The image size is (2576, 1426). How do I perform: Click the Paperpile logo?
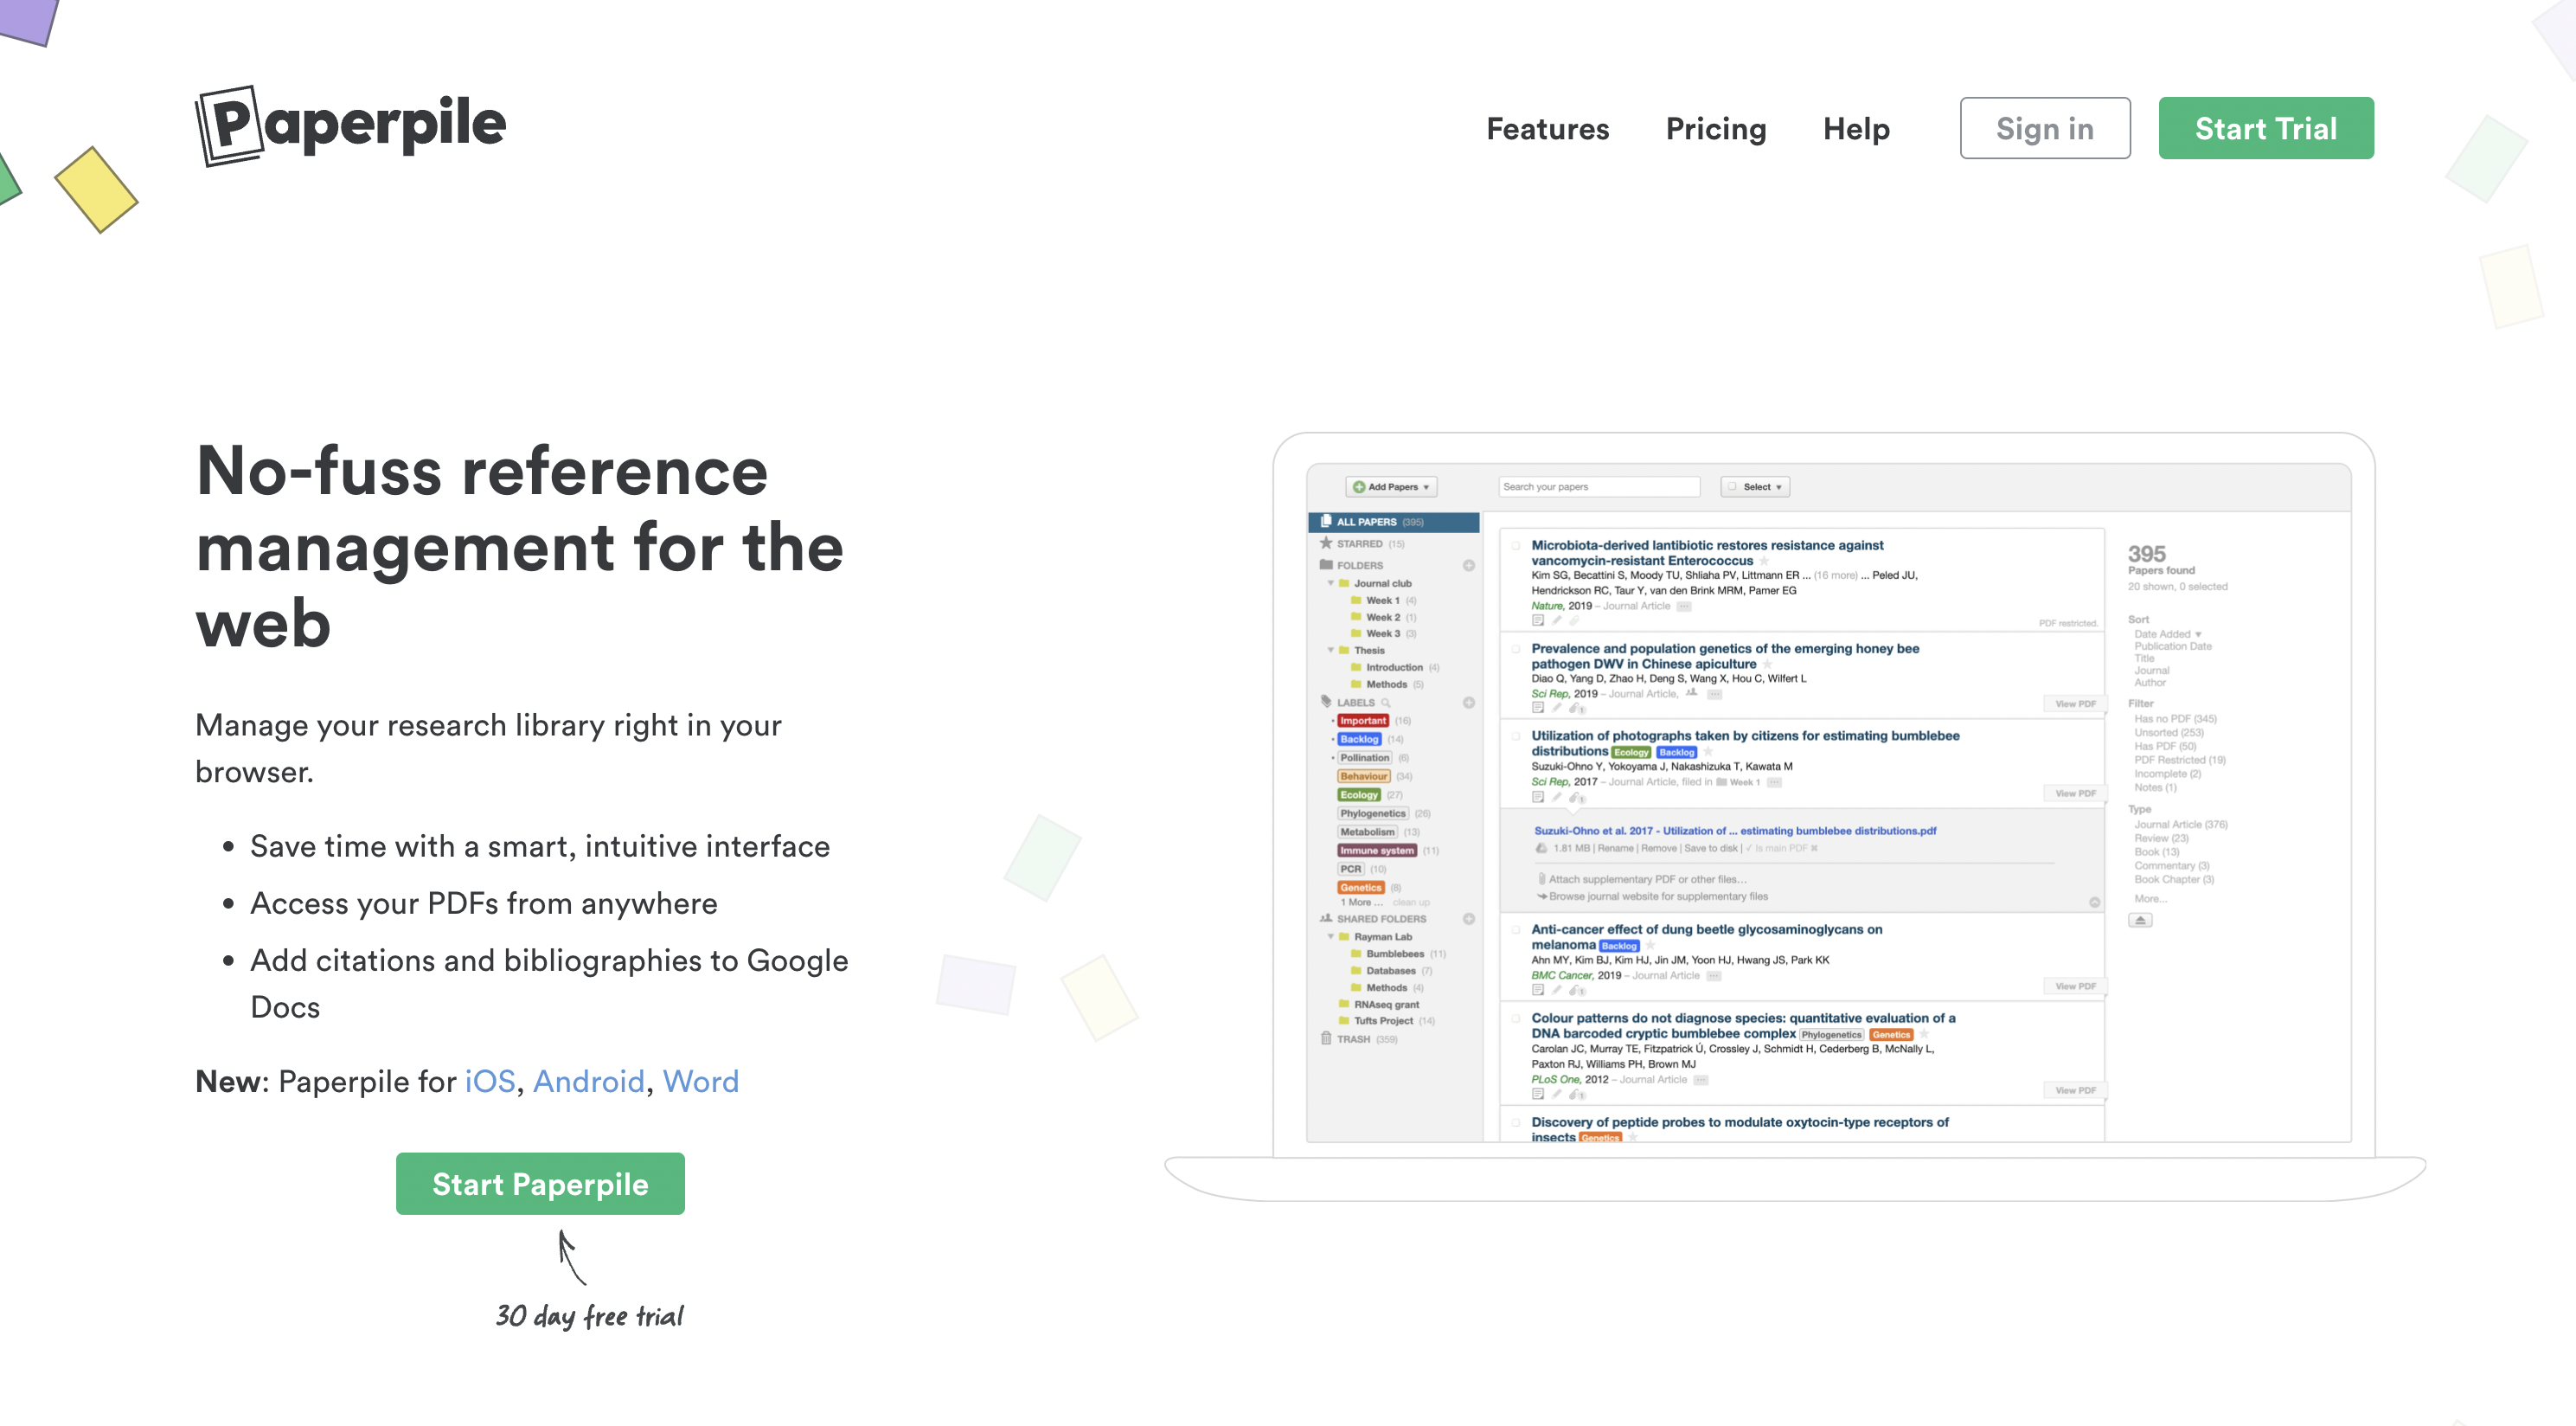pos(351,126)
